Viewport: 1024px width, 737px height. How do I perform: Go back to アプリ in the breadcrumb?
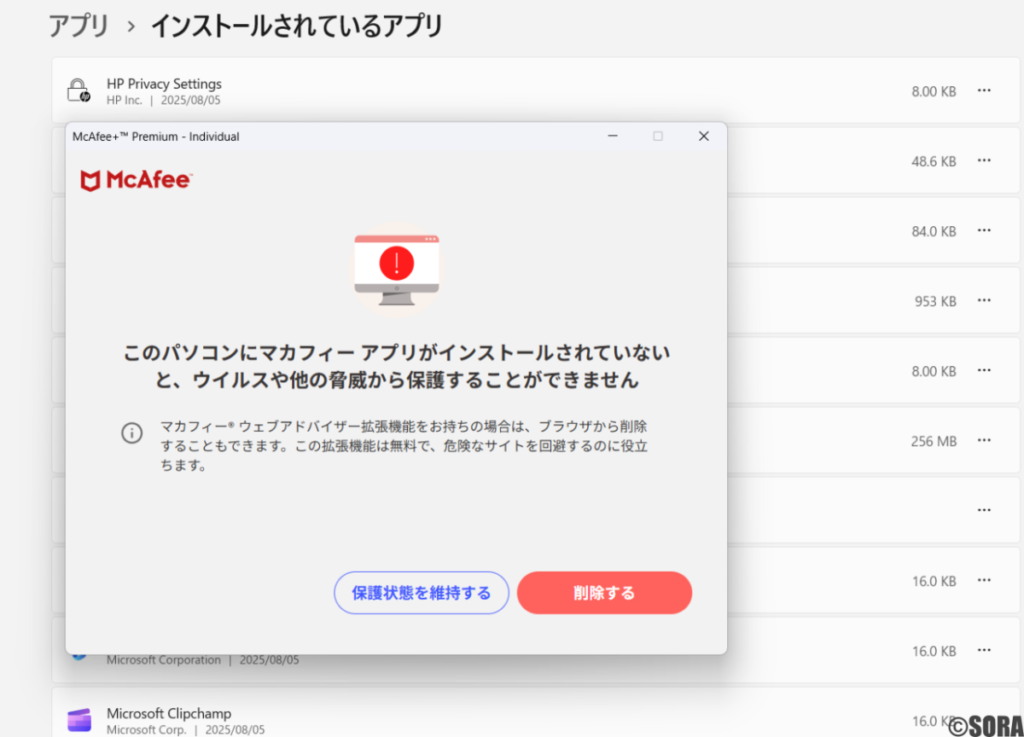click(79, 26)
